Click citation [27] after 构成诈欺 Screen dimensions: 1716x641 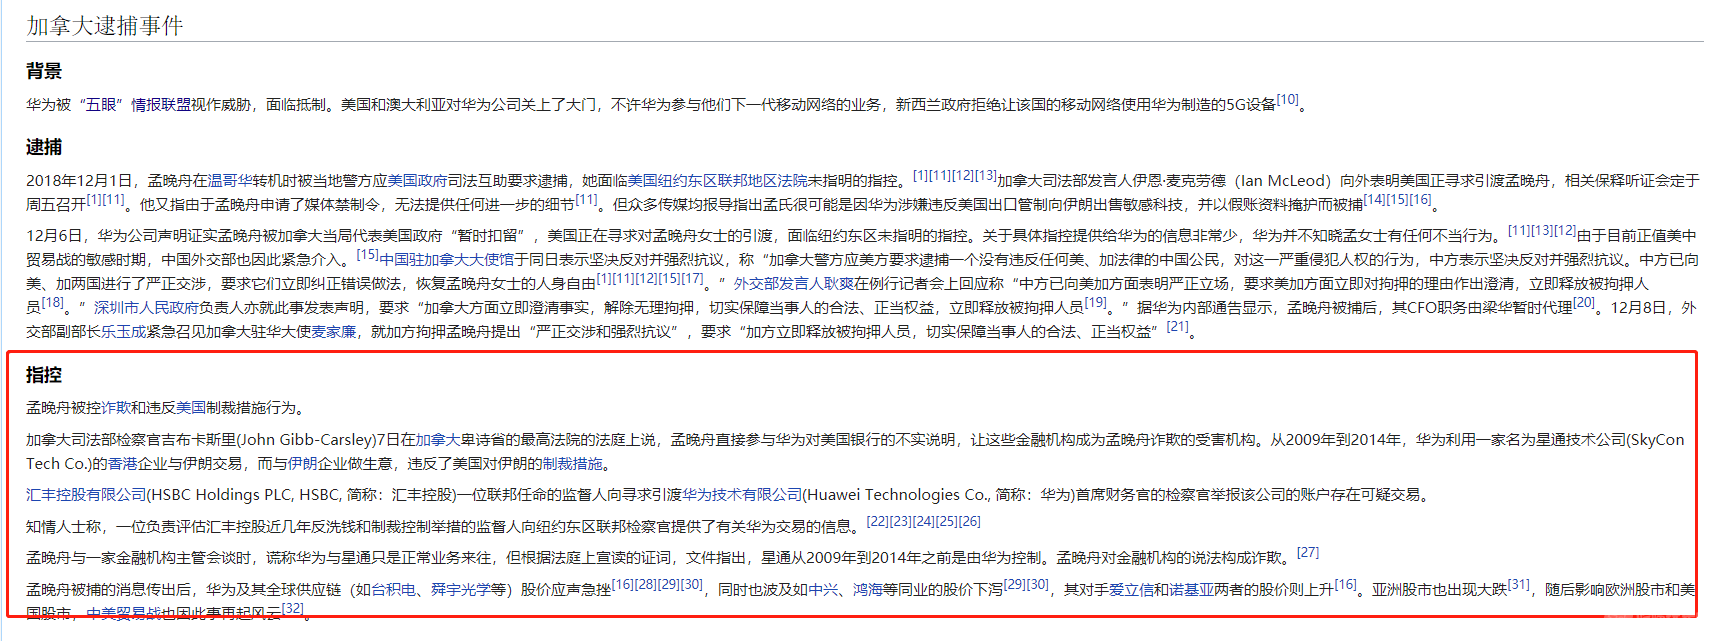click(1308, 552)
